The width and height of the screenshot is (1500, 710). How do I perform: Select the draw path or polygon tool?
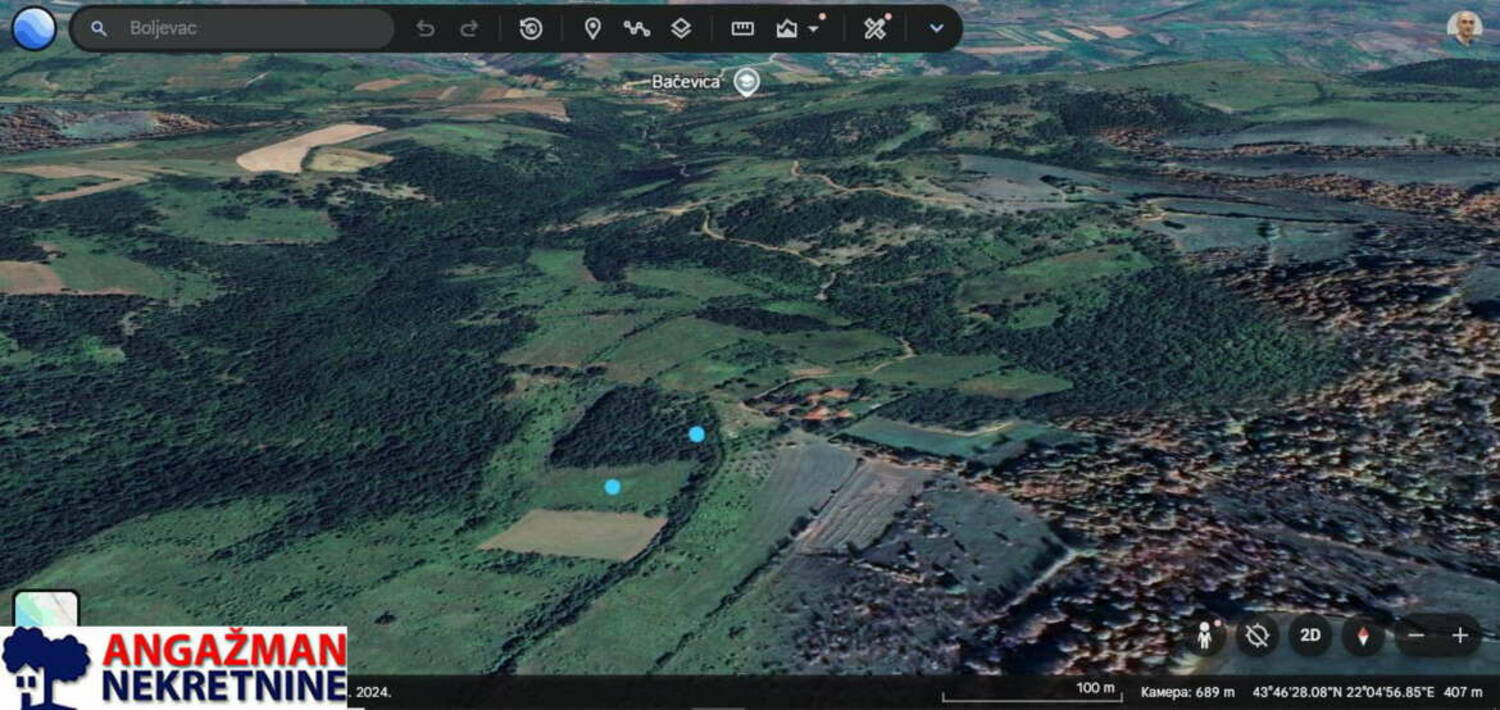click(636, 28)
